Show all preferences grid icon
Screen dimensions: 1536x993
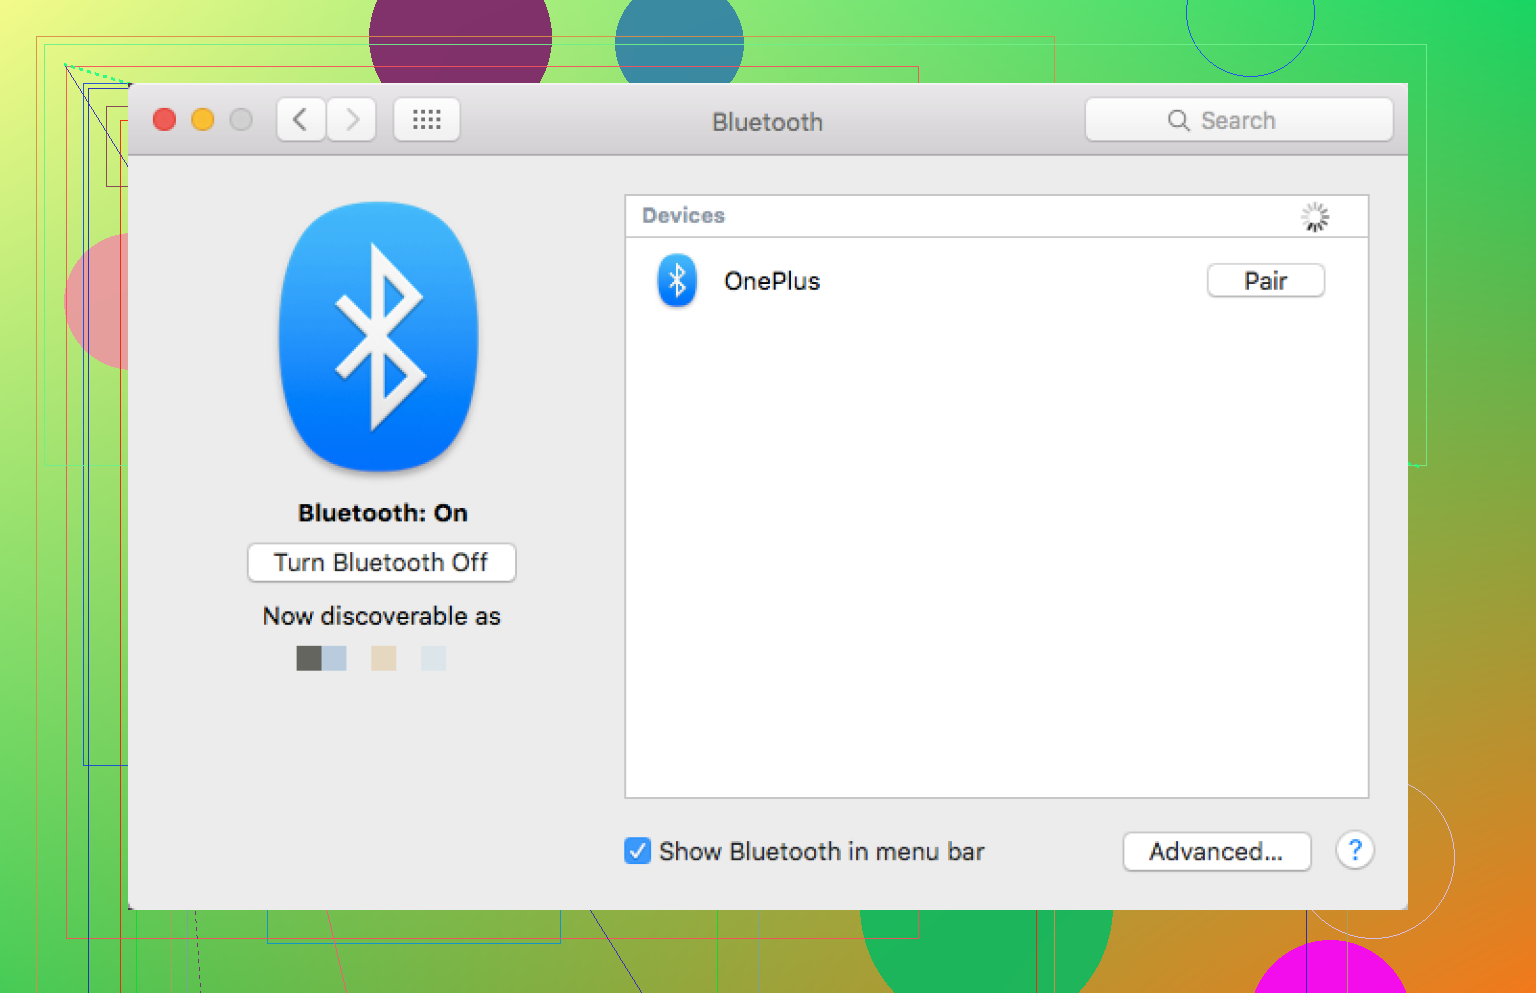click(427, 120)
